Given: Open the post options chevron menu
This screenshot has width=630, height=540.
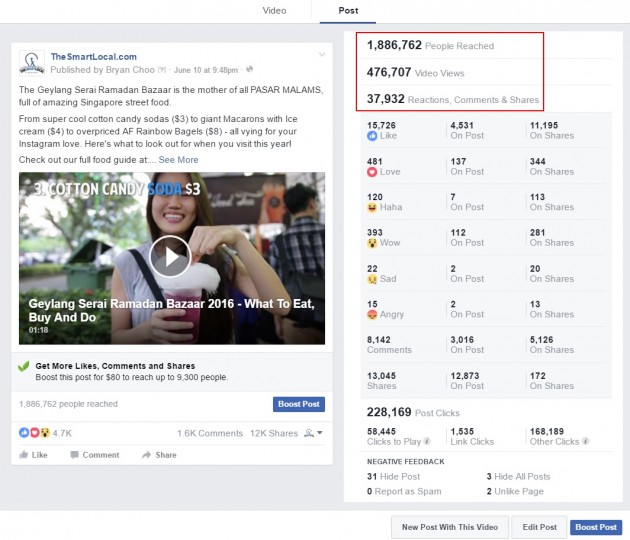Looking at the screenshot, I should click(x=321, y=54).
